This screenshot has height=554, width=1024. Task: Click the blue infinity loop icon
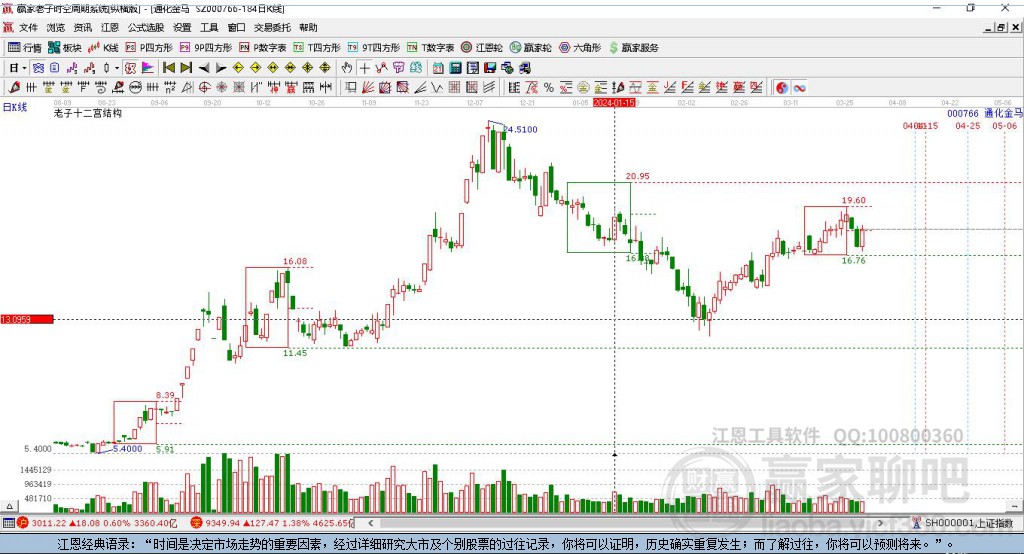coord(799,87)
